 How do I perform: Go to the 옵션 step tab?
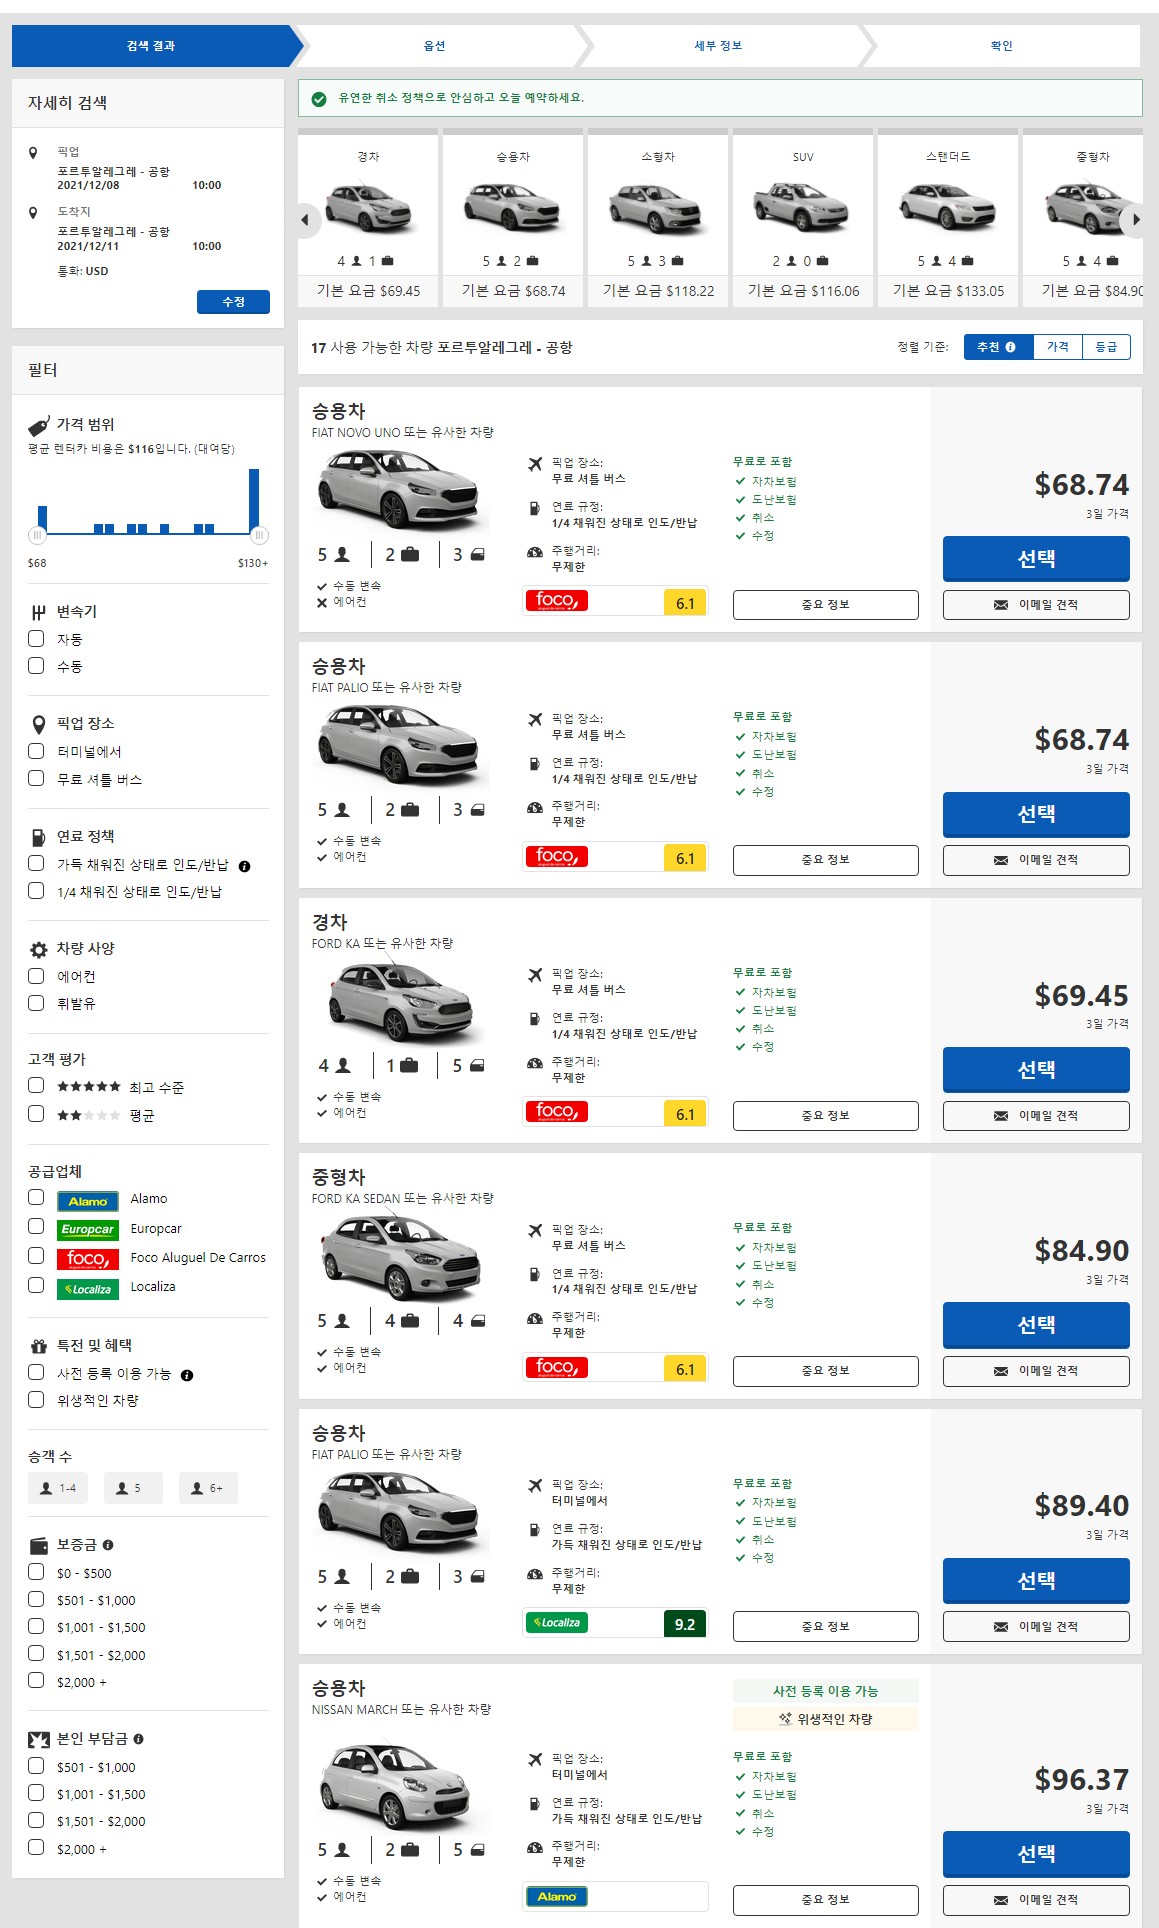[x=434, y=46]
